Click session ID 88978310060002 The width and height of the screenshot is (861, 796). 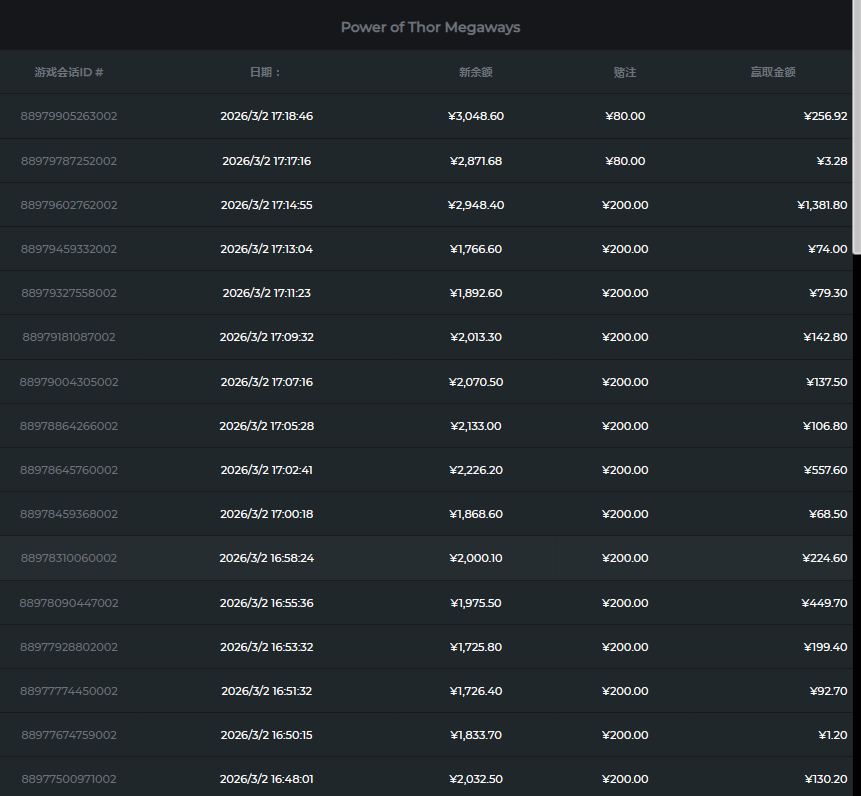point(69,558)
